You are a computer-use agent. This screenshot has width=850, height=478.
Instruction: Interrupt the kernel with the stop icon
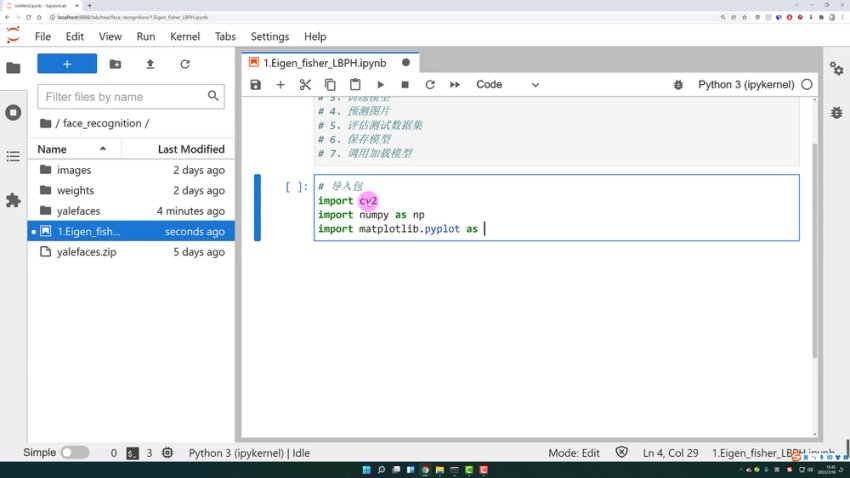405,85
